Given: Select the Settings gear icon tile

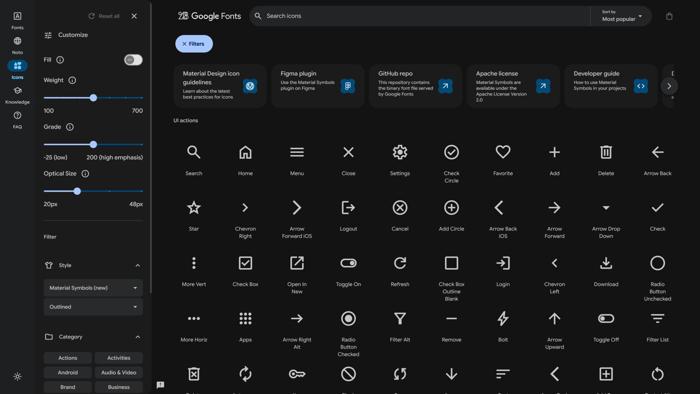Looking at the screenshot, I should pos(400,160).
